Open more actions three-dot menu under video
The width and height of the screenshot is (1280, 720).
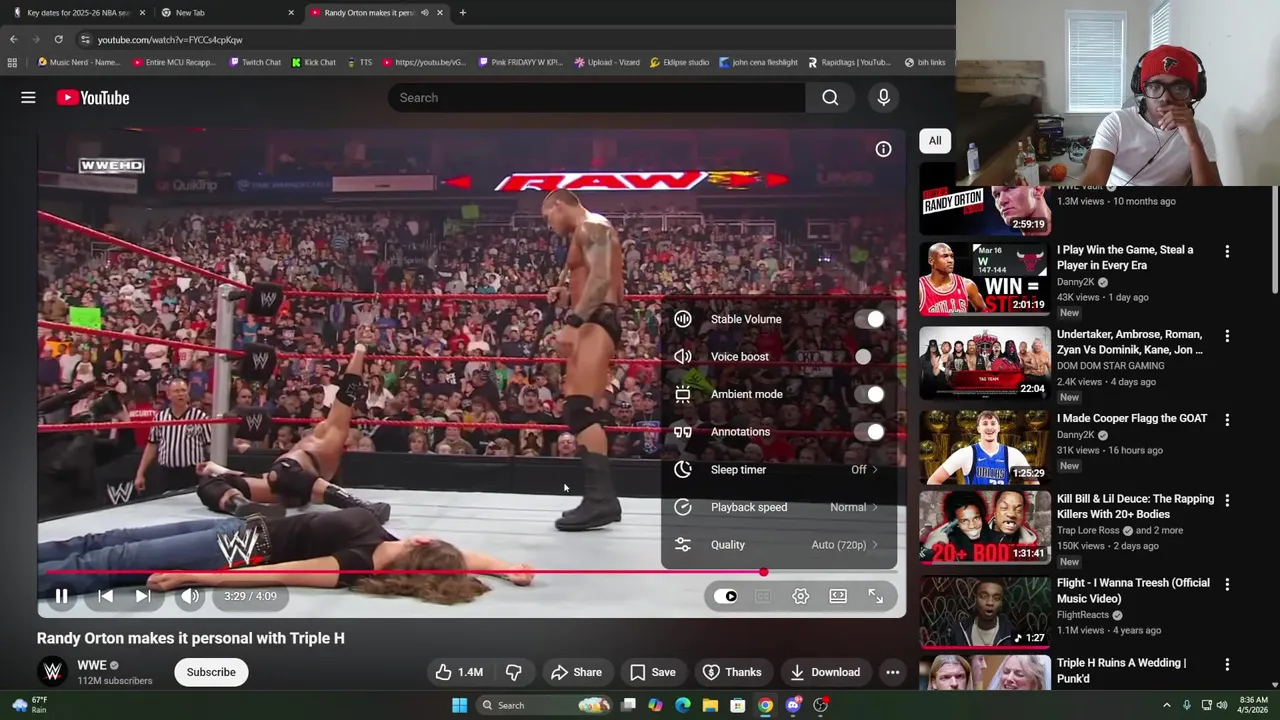tap(892, 672)
